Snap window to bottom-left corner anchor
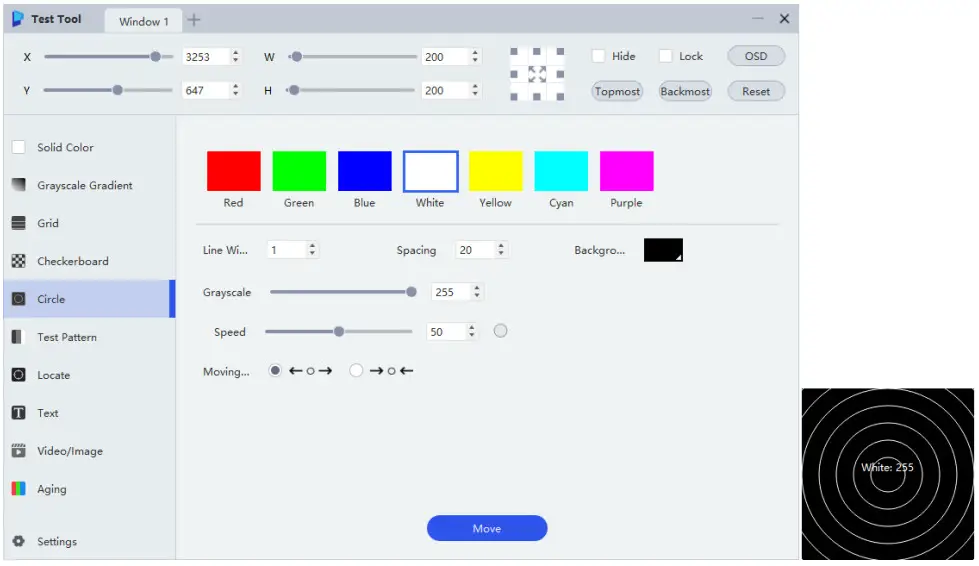 [x=514, y=97]
